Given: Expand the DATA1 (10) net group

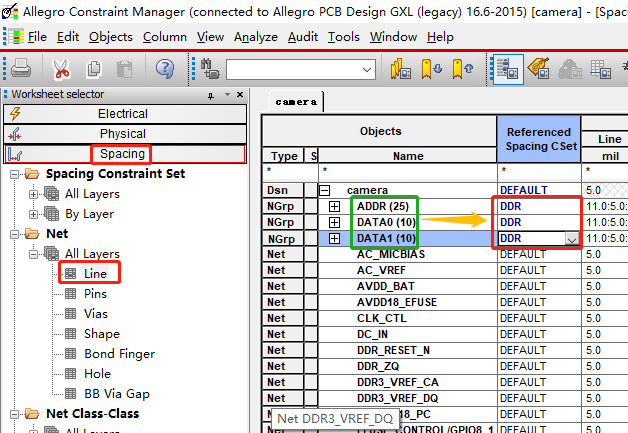Looking at the screenshot, I should point(334,239).
